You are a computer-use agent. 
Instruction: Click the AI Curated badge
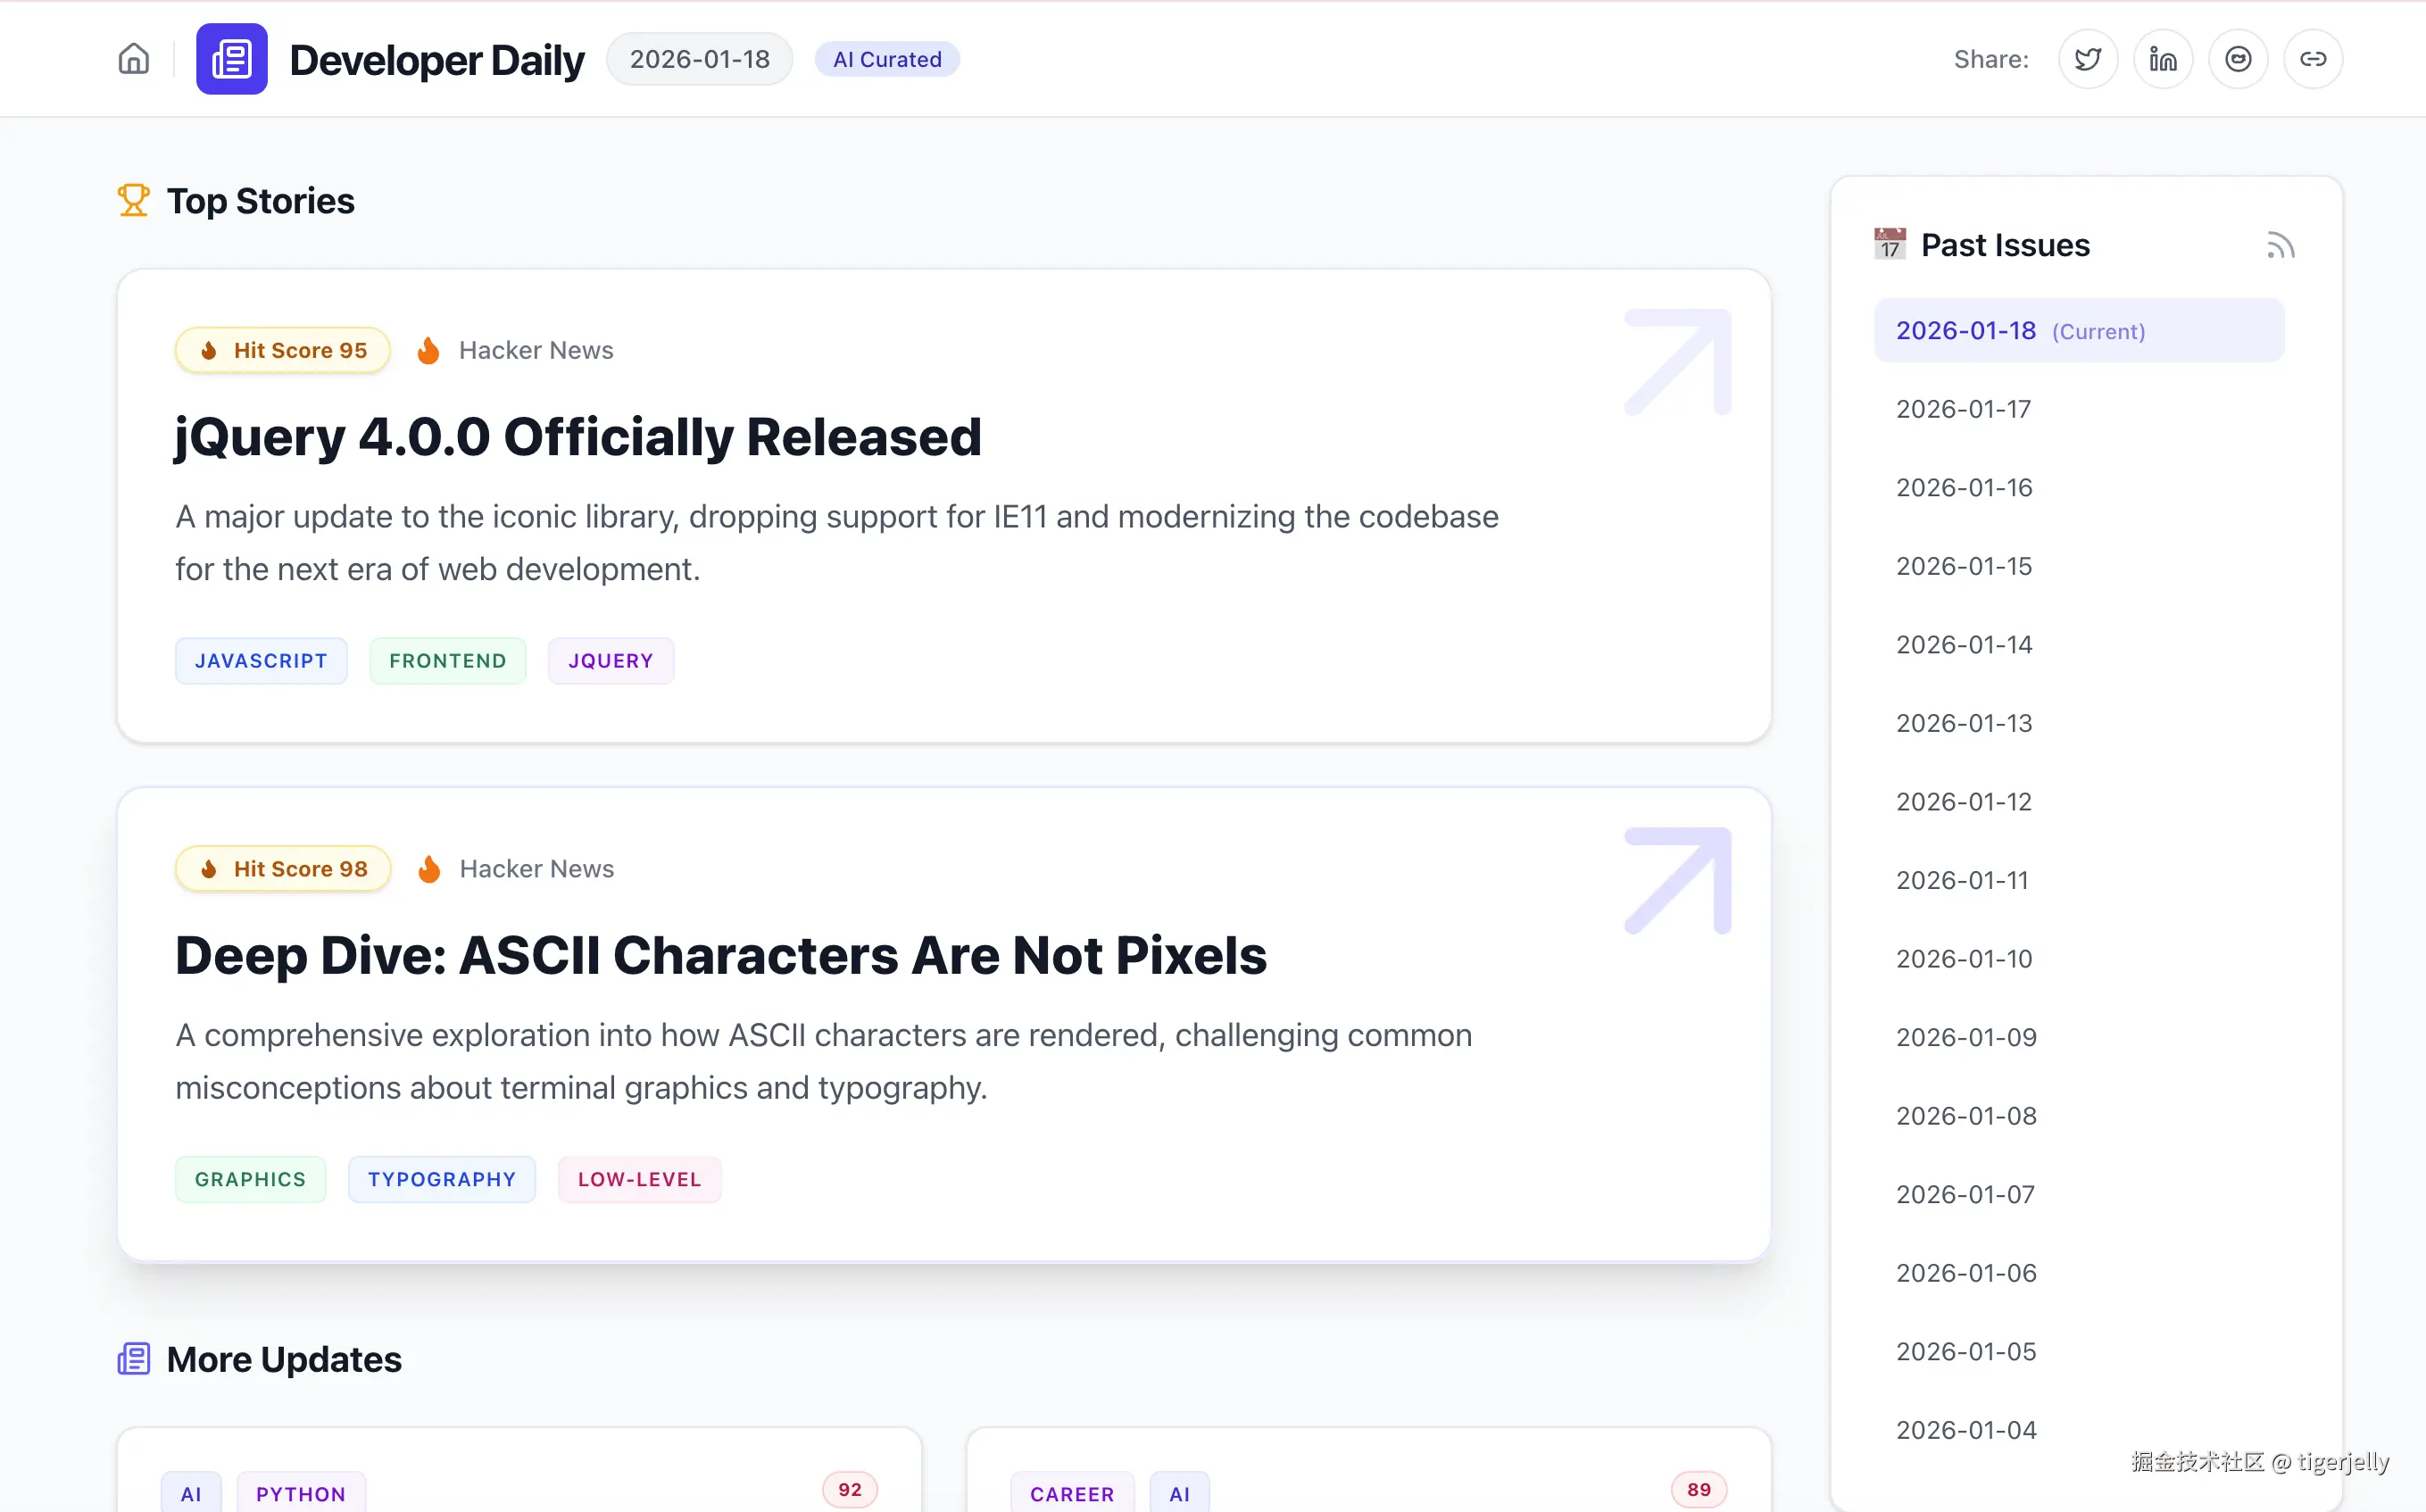pos(887,59)
